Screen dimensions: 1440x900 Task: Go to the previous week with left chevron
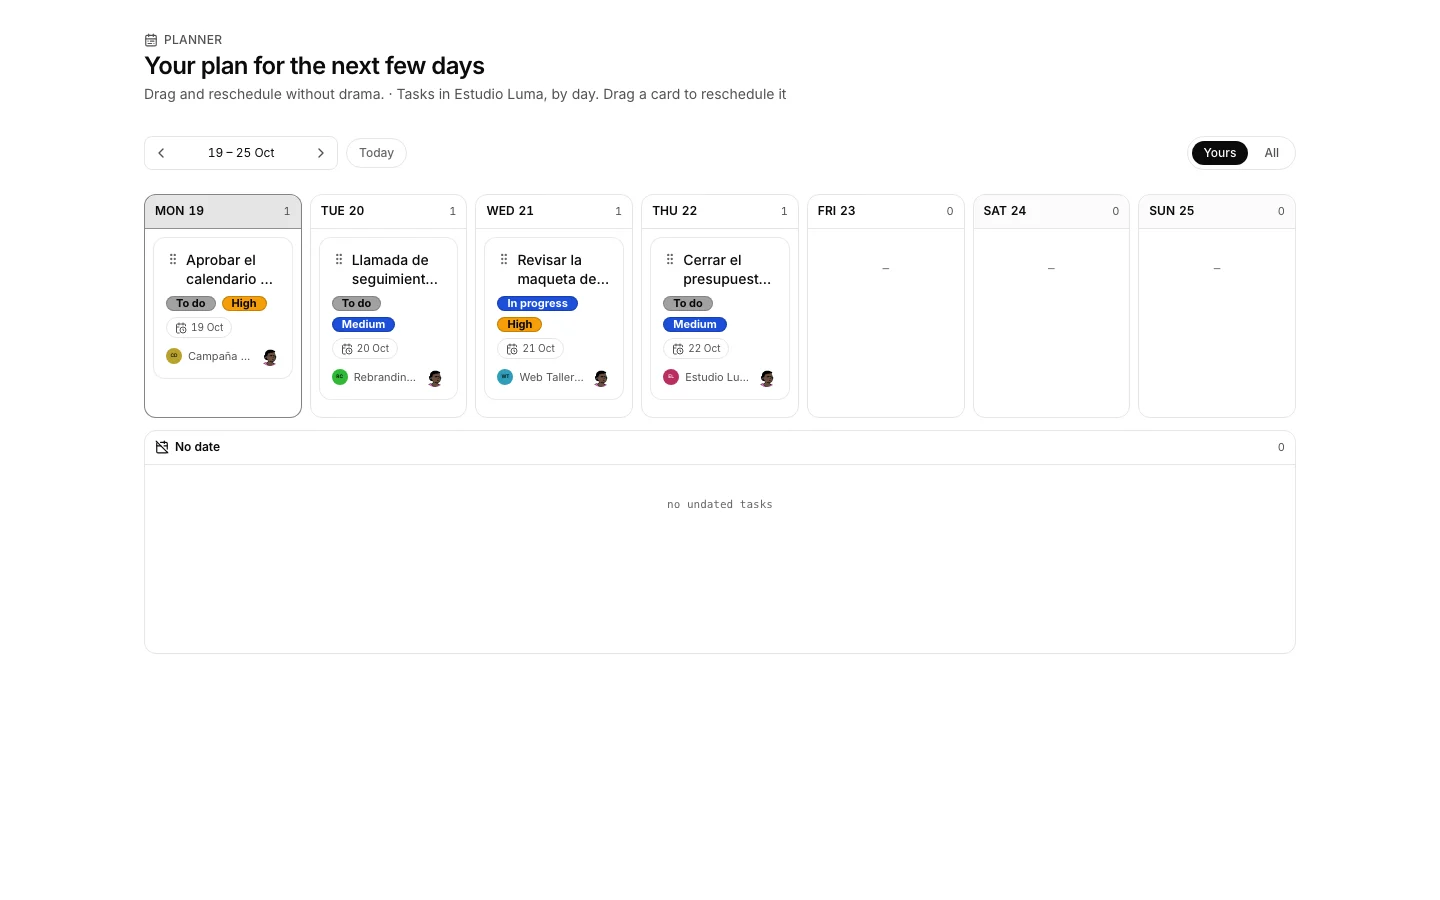[161, 153]
